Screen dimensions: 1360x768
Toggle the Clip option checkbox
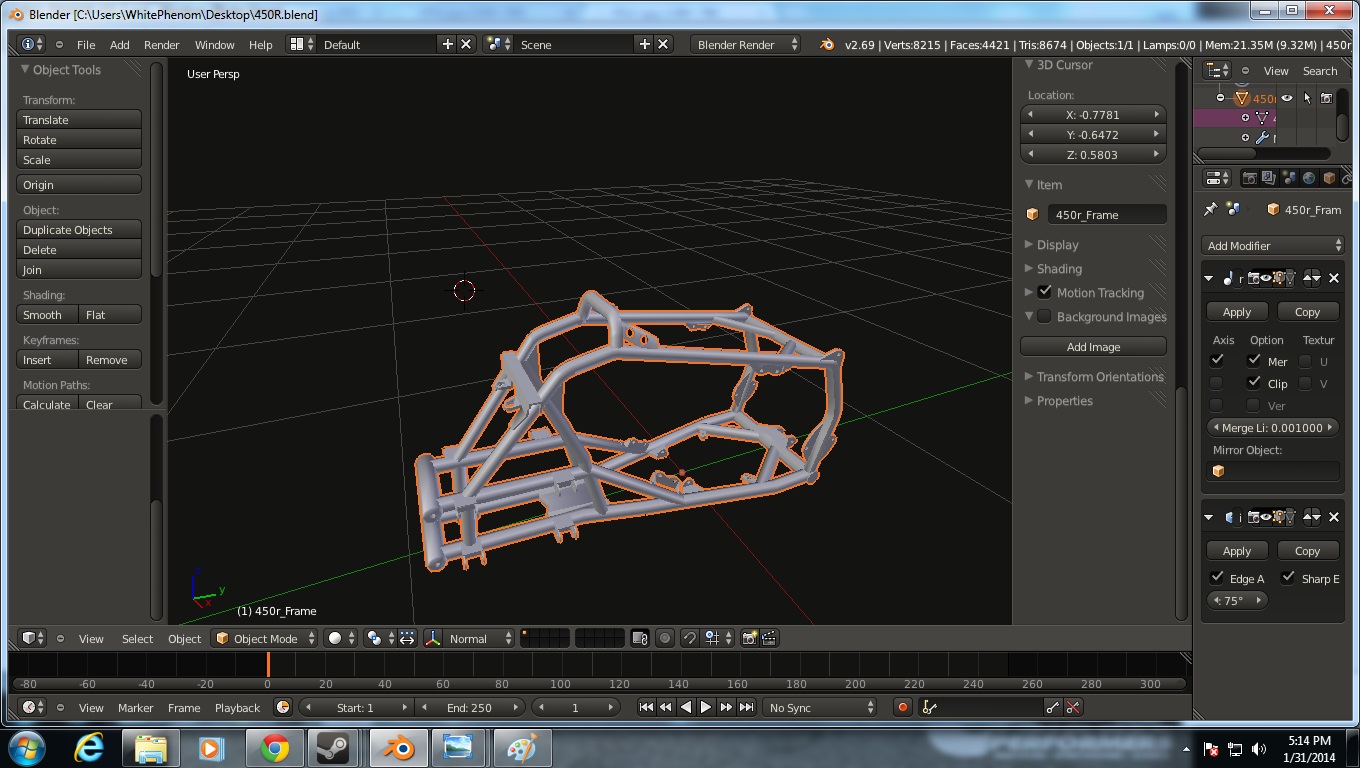1254,382
